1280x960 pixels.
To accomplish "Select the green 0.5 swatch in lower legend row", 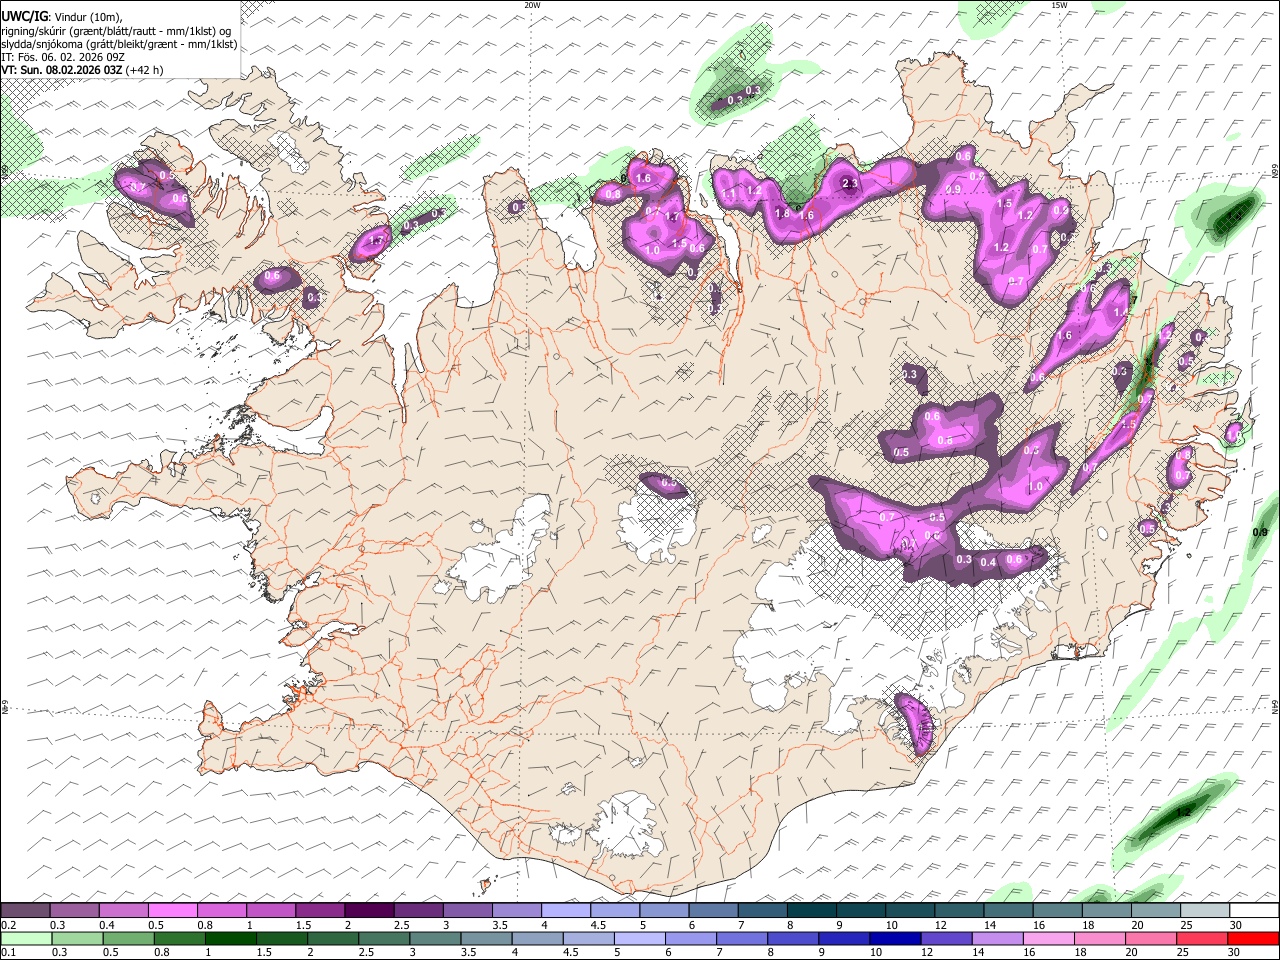I will pos(128,938).
